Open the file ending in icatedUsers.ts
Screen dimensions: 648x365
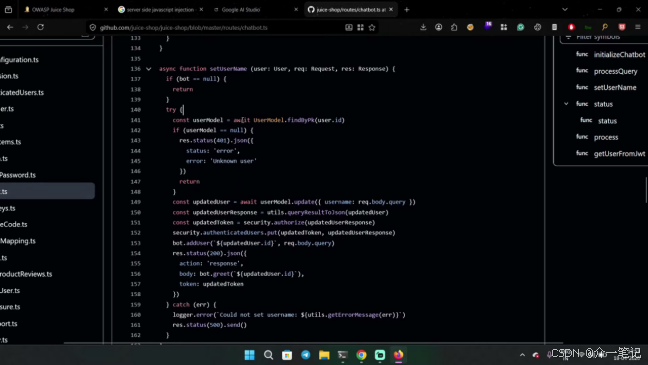tap(21, 93)
